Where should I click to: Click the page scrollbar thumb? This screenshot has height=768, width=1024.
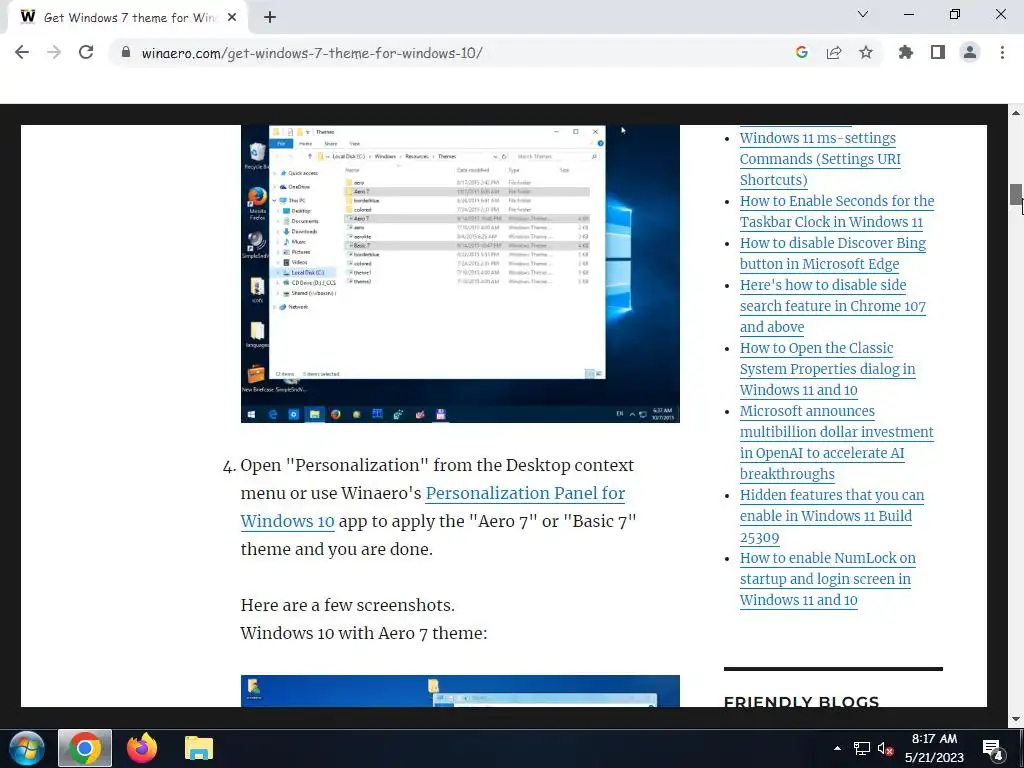pyautogui.click(x=1016, y=195)
